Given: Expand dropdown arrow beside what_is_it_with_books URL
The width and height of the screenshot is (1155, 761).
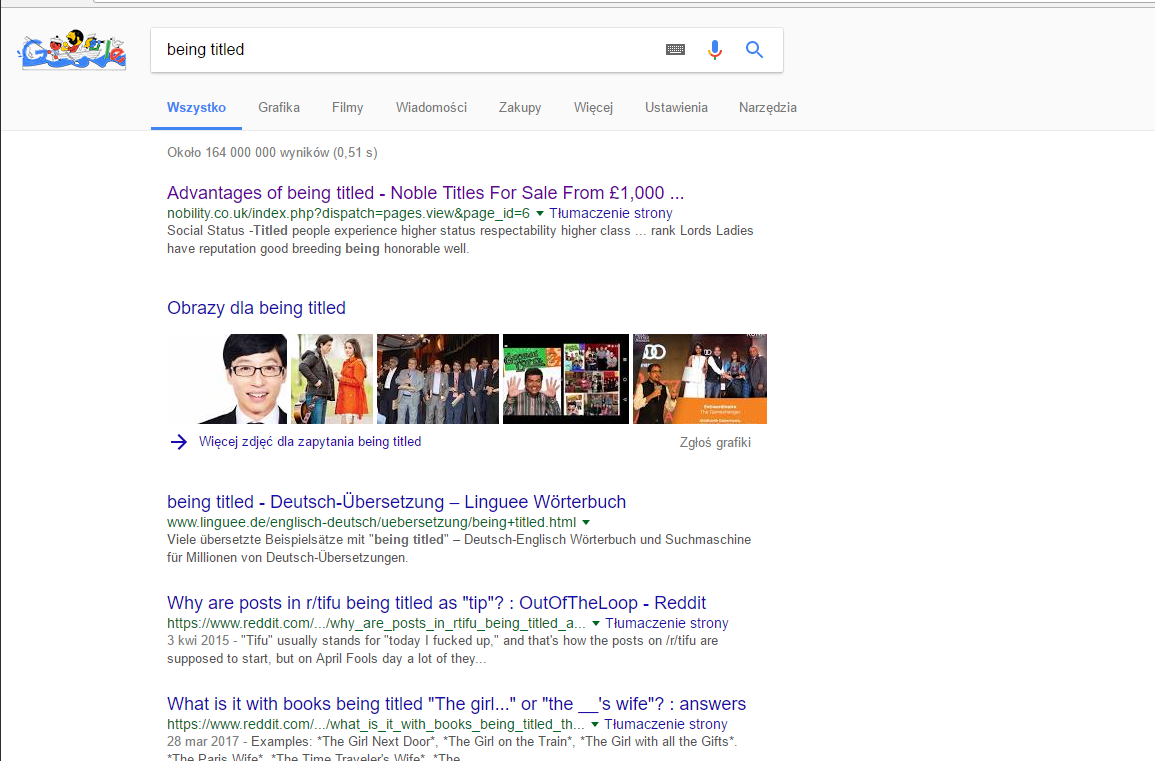Looking at the screenshot, I should pyautogui.click(x=595, y=724).
